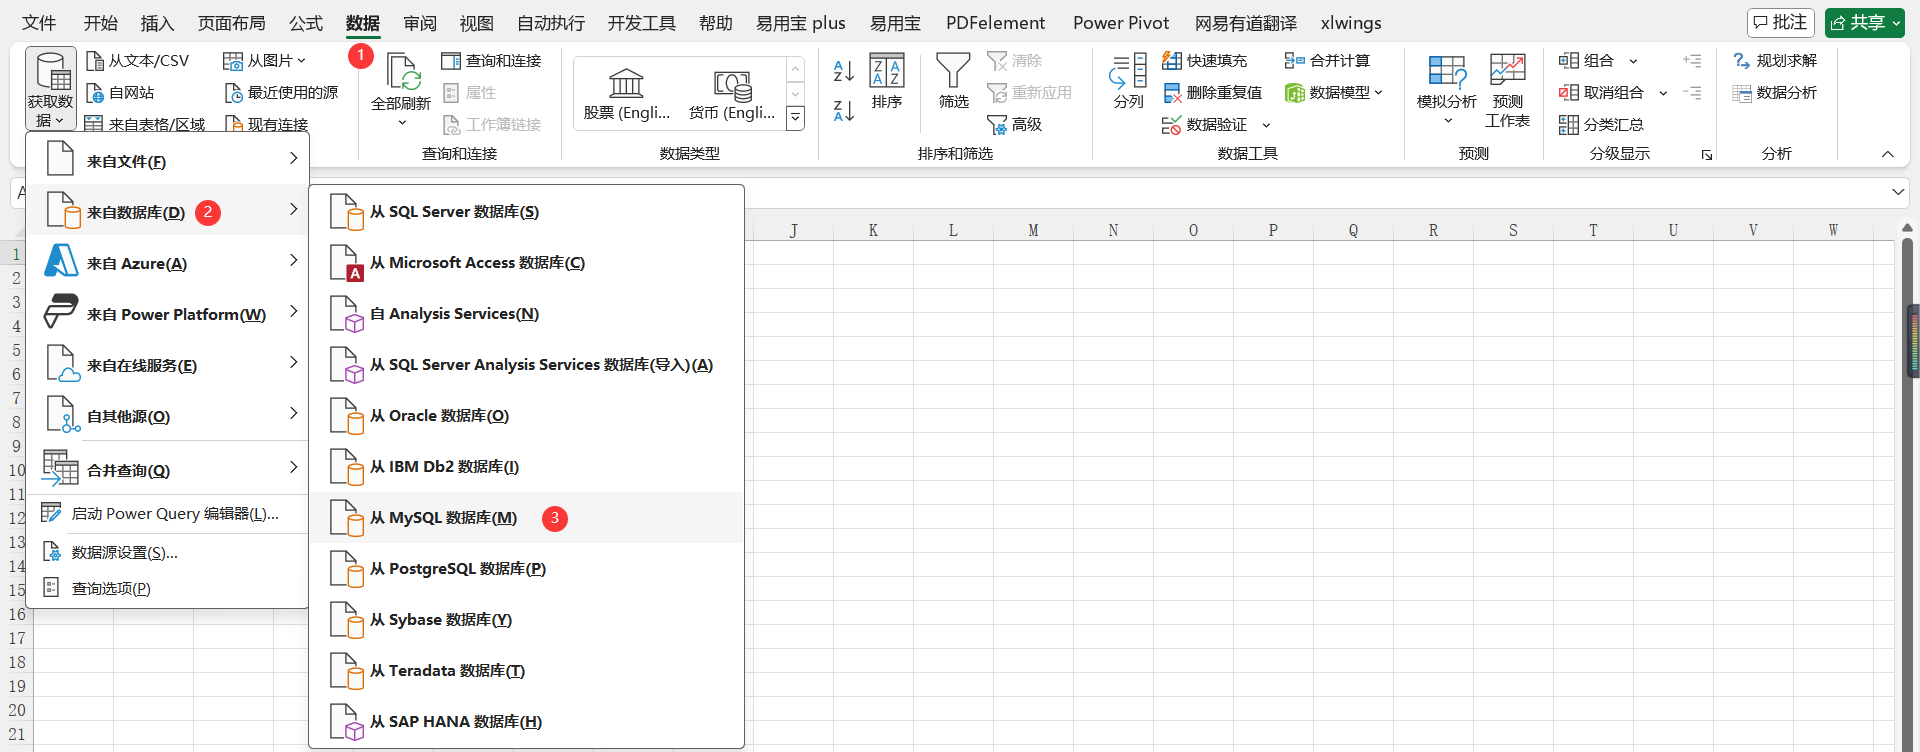Screen dimensions: 1920x752
Task: Click Show Detail icon in outline group
Action: tap(1692, 61)
